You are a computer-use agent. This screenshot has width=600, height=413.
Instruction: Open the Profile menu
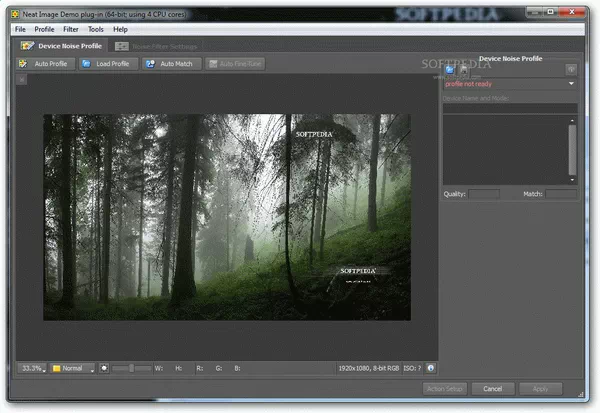pyautogui.click(x=44, y=29)
